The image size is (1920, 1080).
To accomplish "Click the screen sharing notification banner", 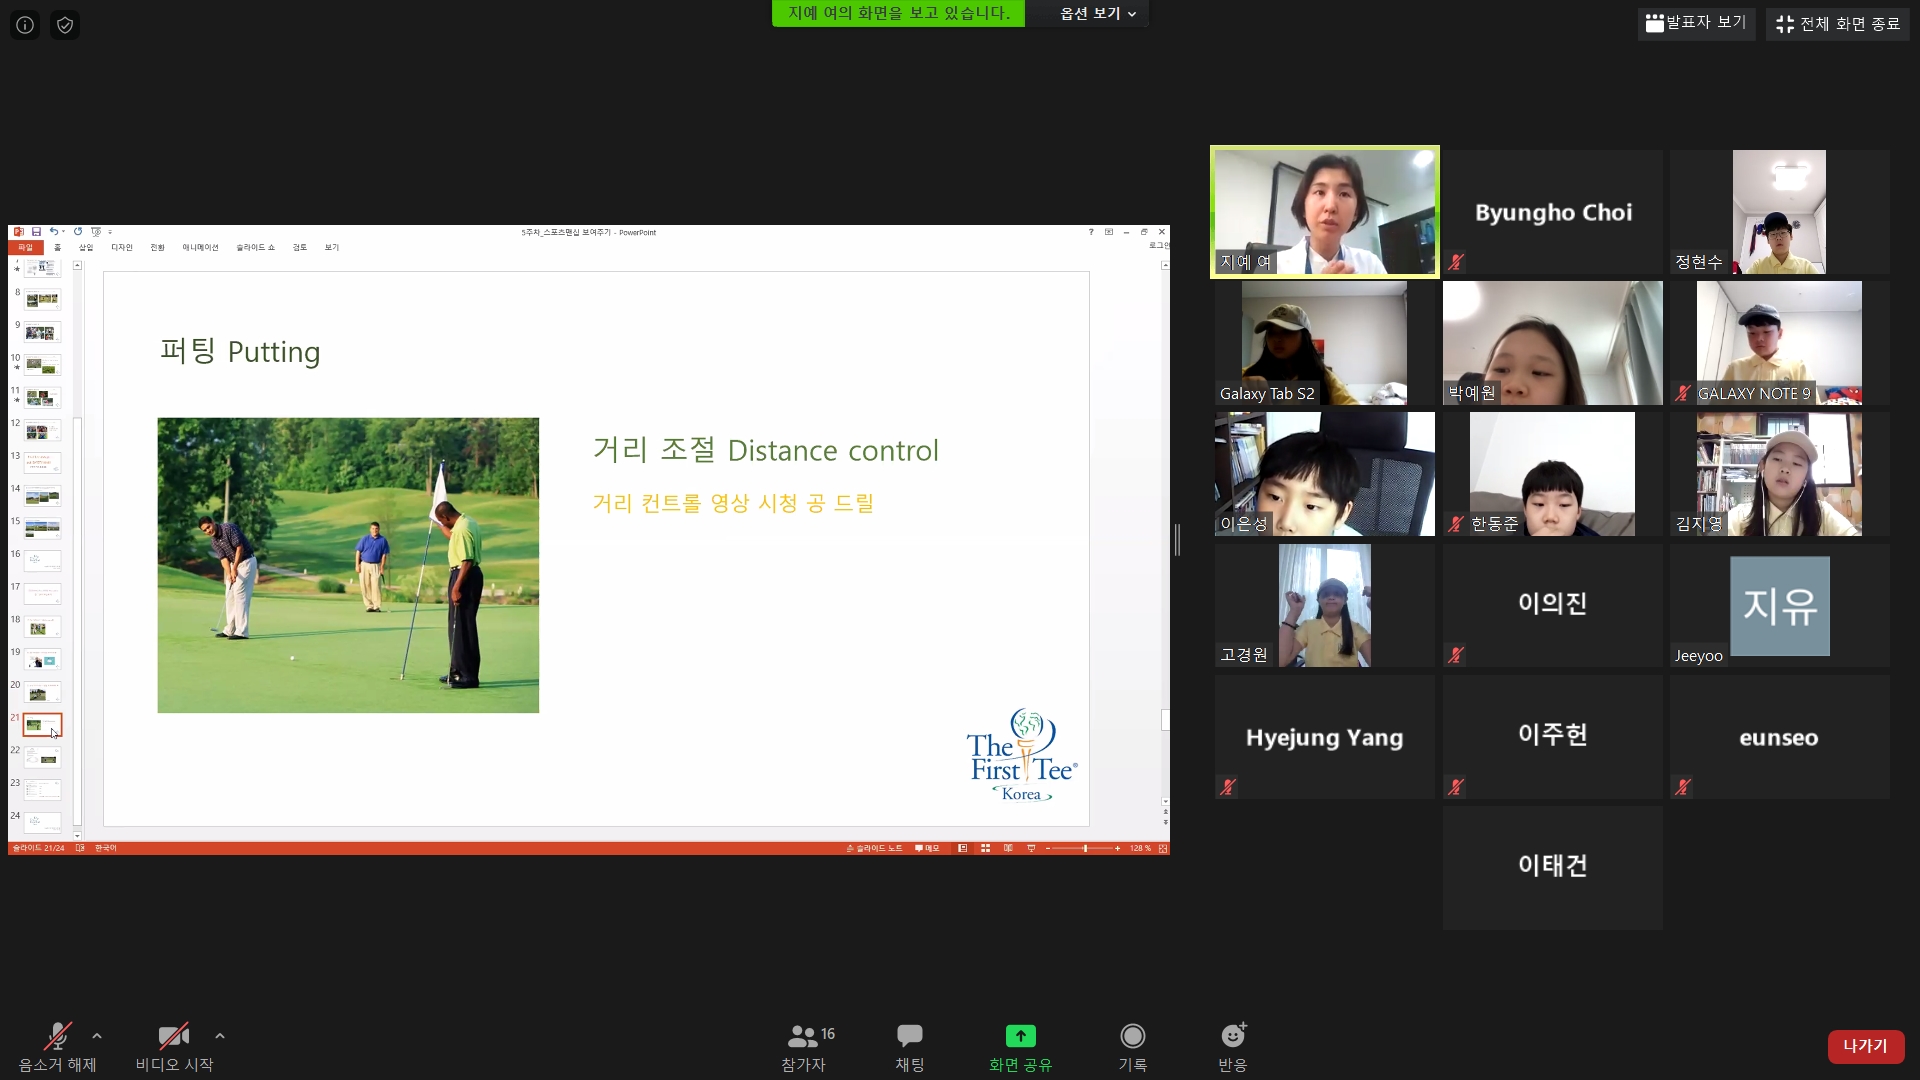I will click(898, 14).
